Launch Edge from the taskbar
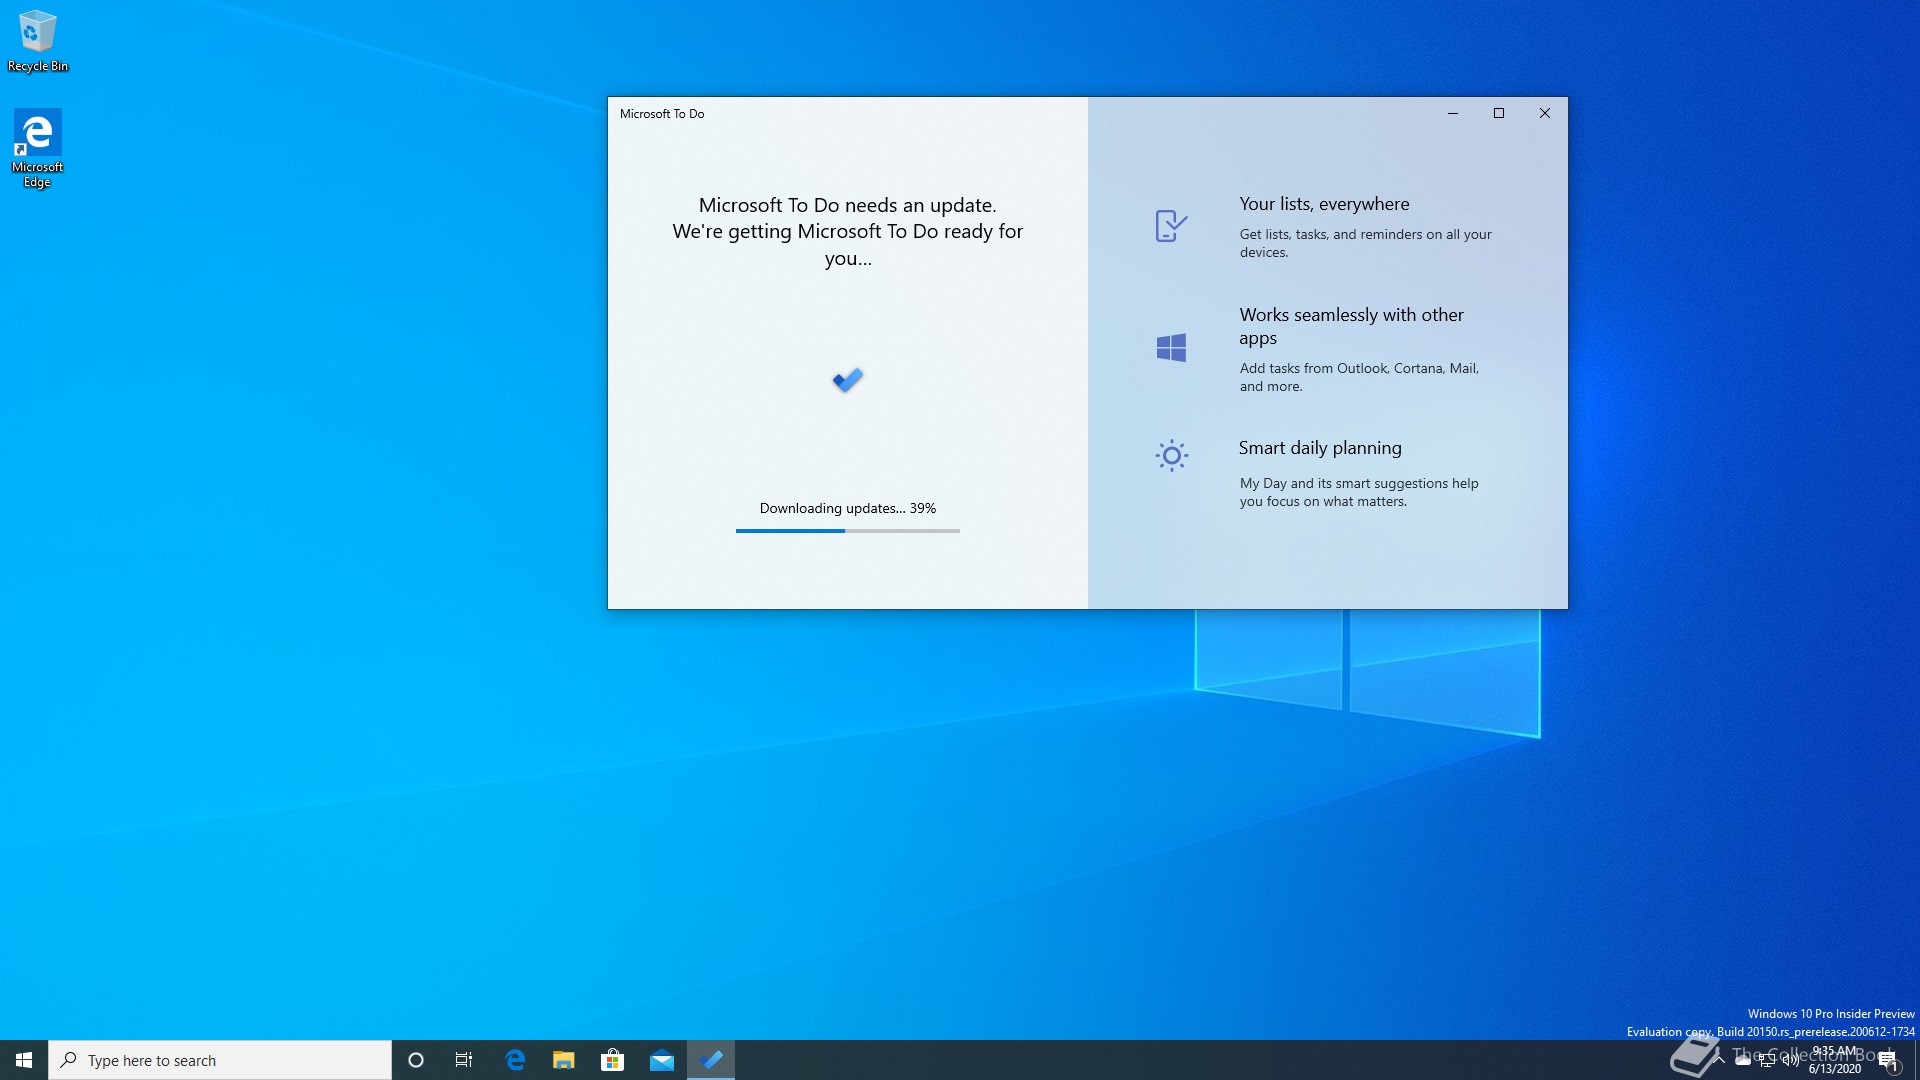 click(515, 1060)
